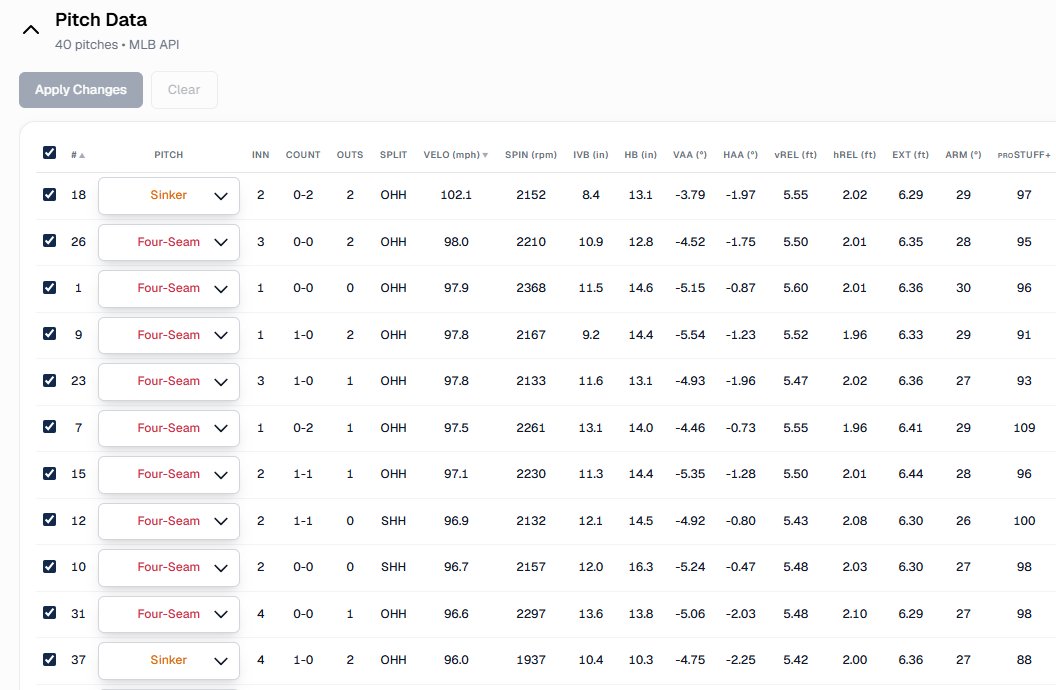Screen dimensions: 1056x690
Task: Open pitch type dropdown for pitch 10
Action: pyautogui.click(x=169, y=567)
